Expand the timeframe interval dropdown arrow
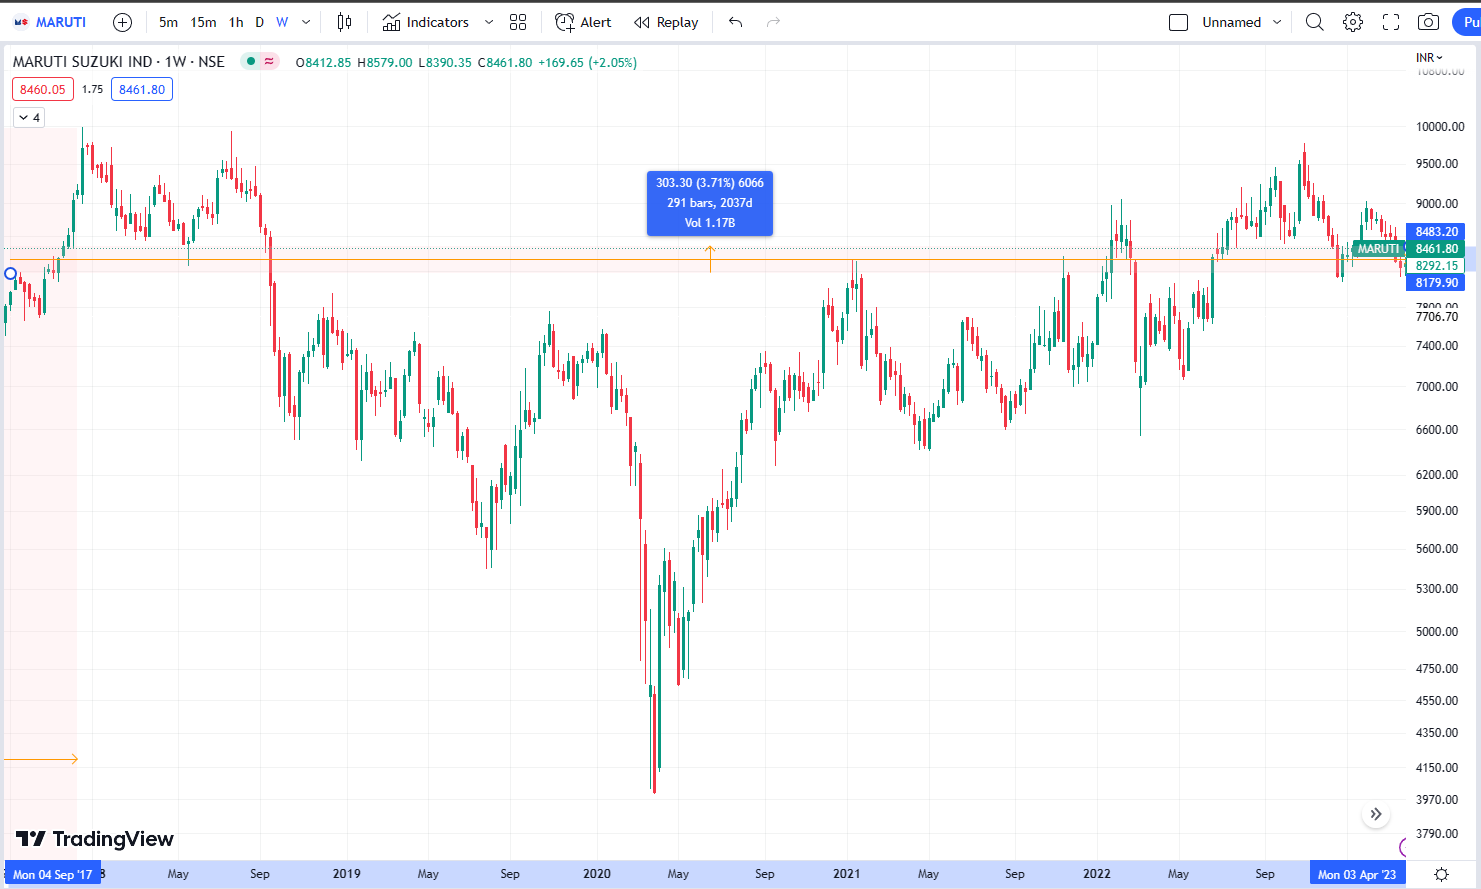The image size is (1481, 889). (306, 22)
